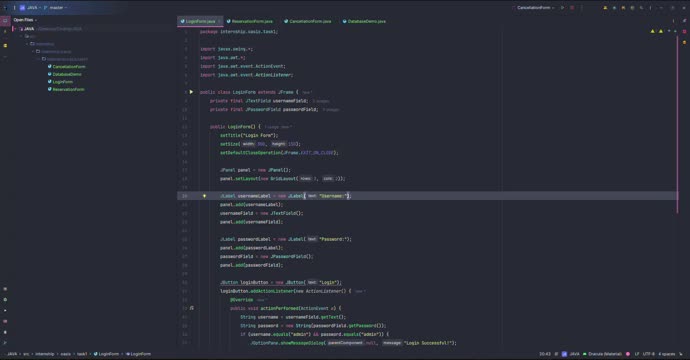Open the CancellationForm run configuration dropdown
The width and height of the screenshot is (690, 360).
[x=534, y=7]
